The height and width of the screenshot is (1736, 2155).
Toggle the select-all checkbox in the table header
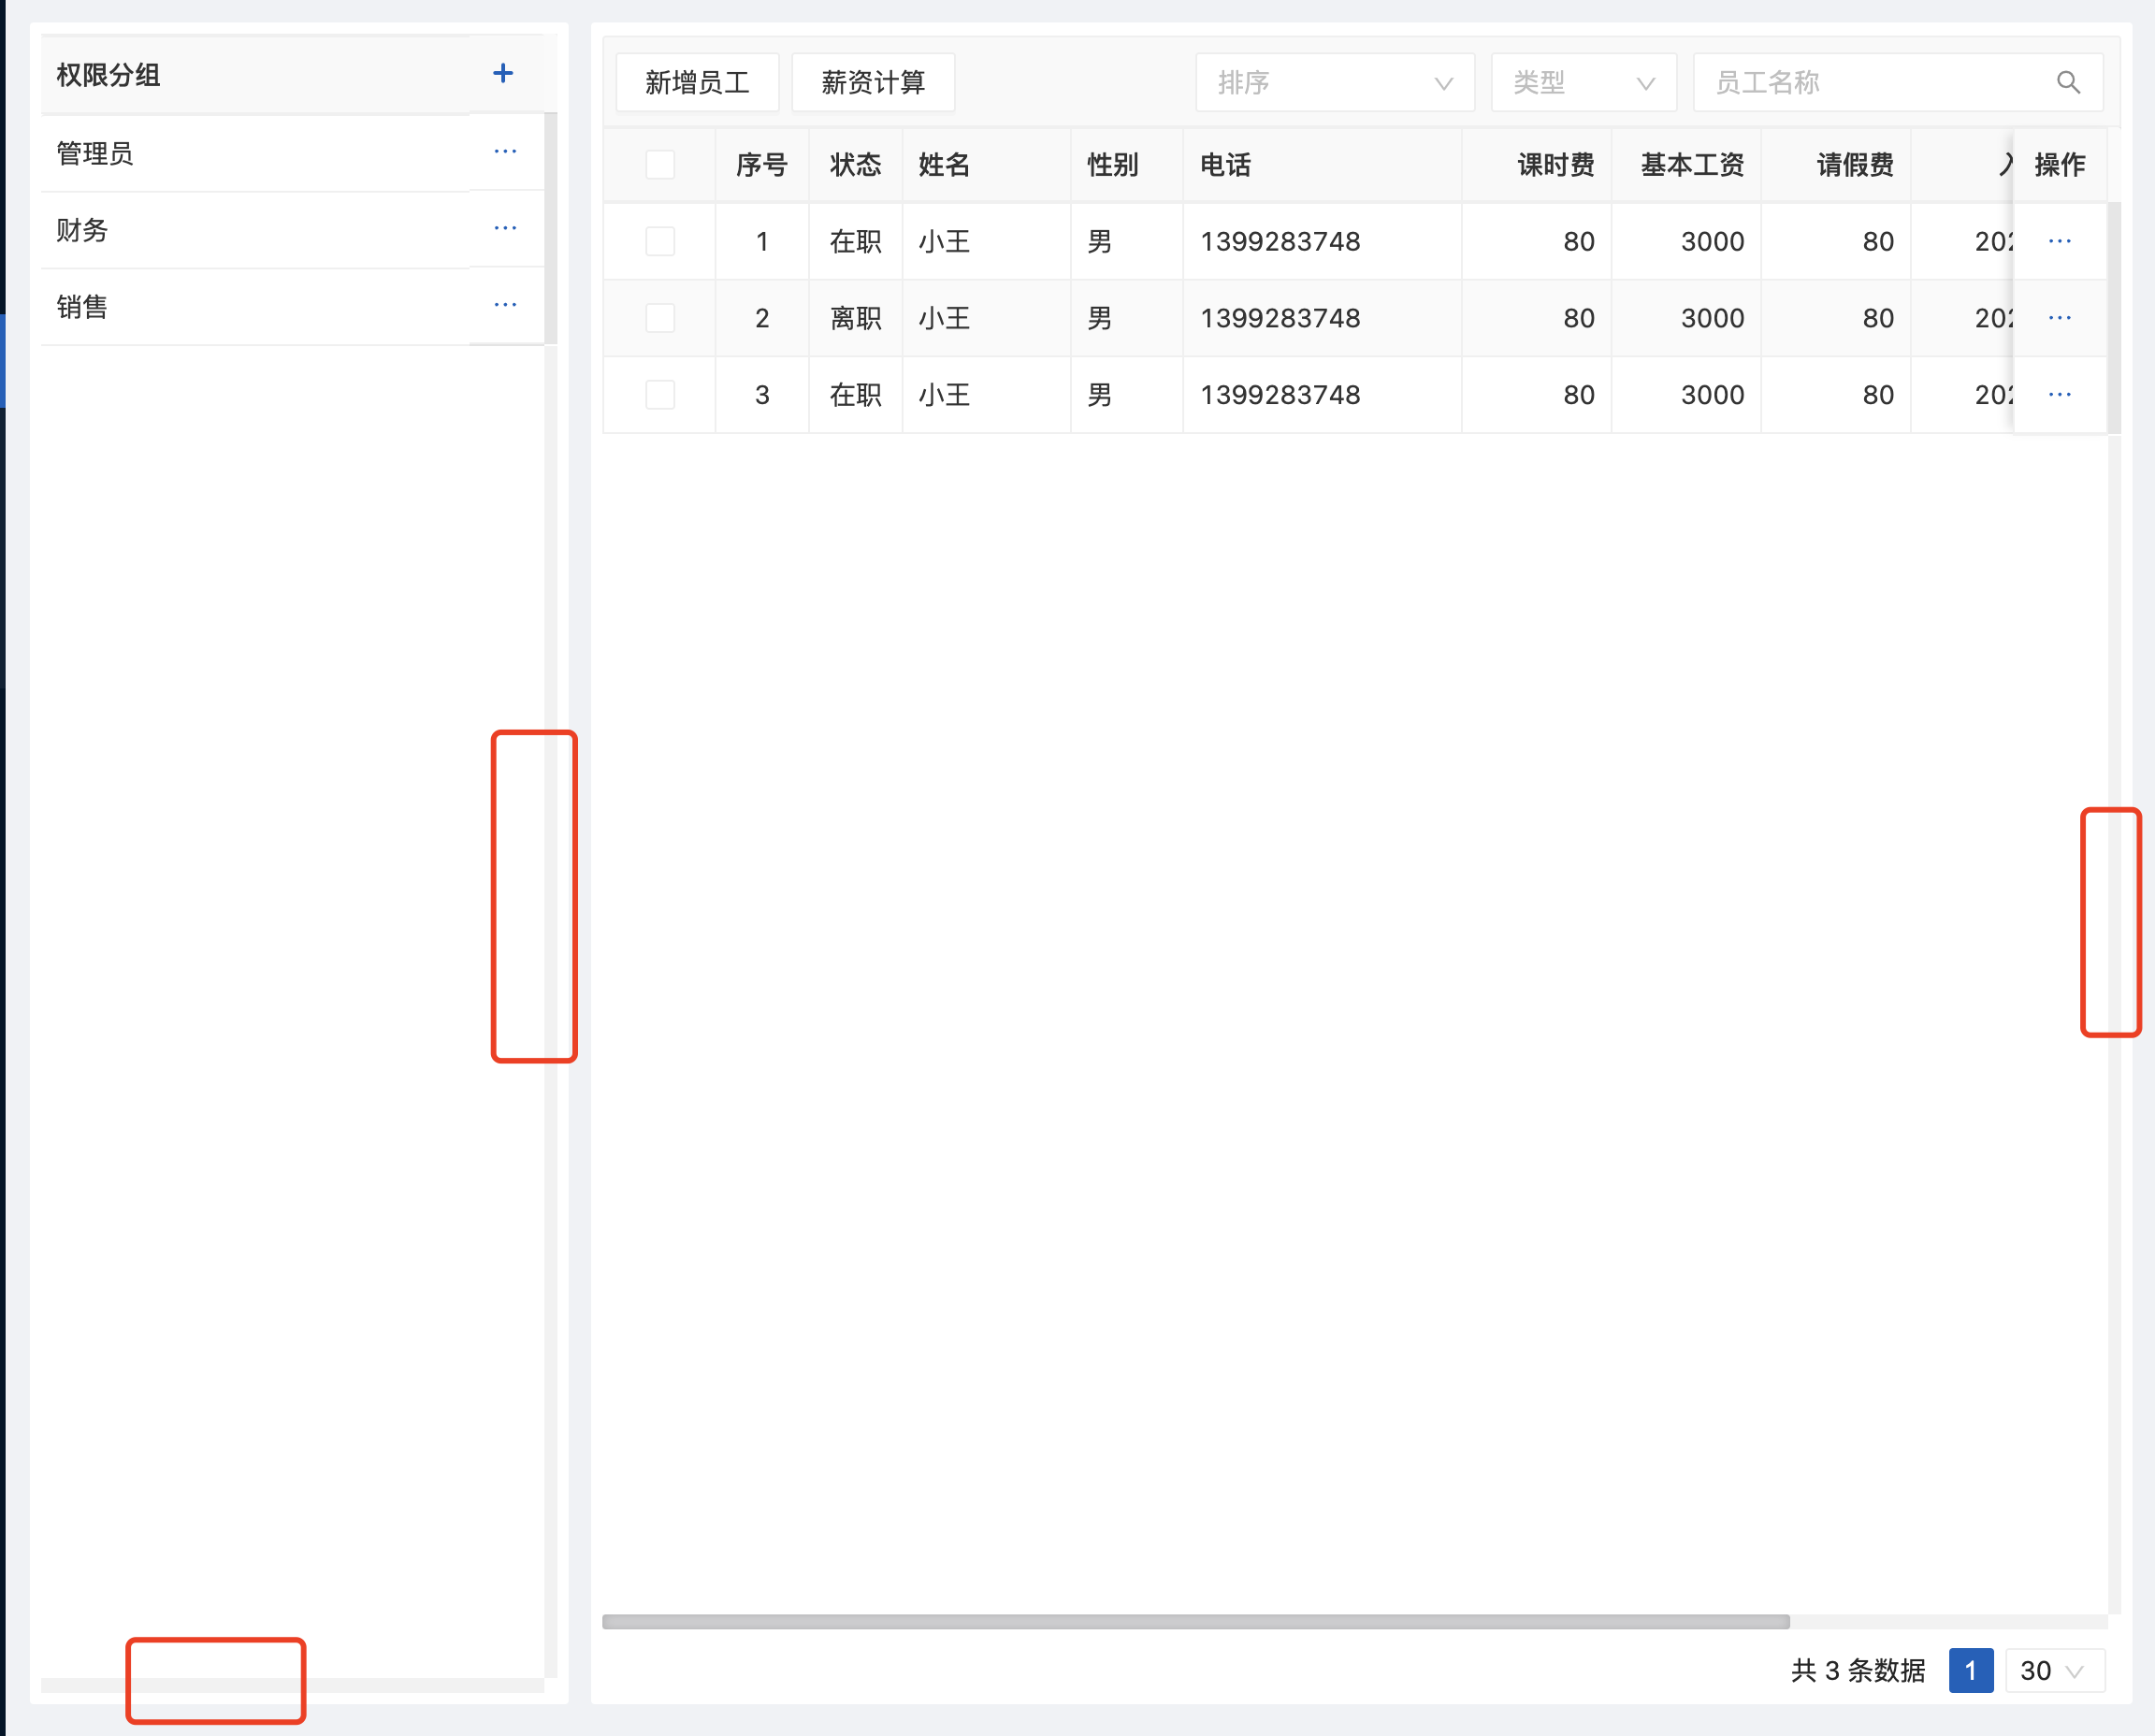coord(659,164)
